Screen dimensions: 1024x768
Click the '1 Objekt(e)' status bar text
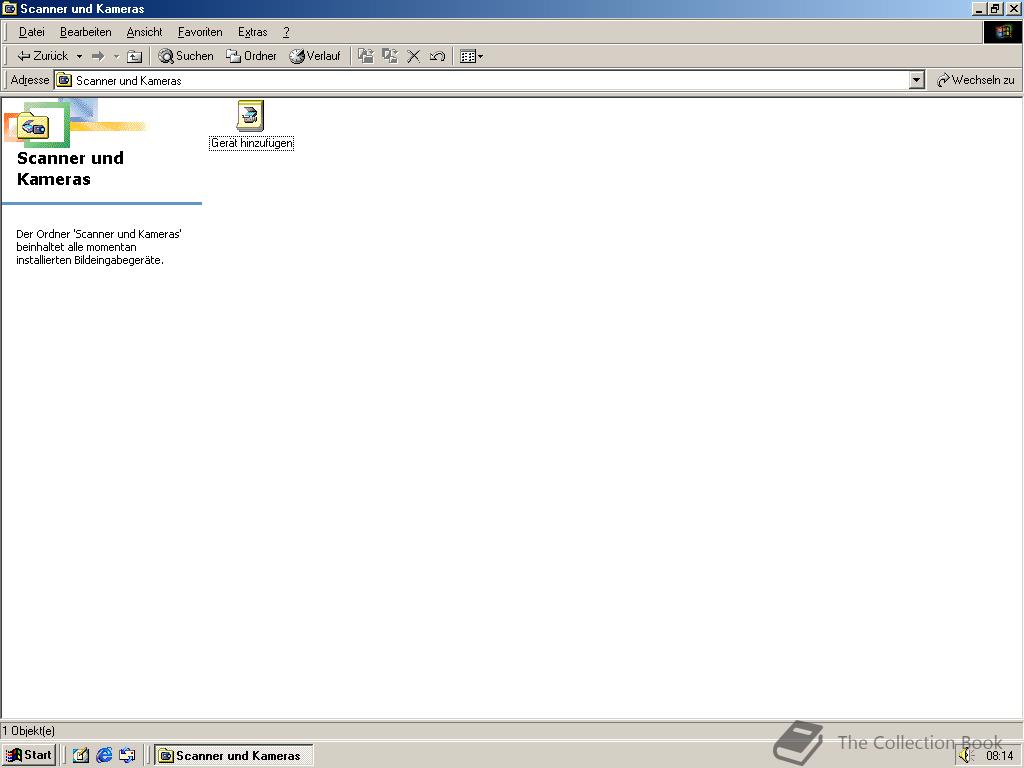pyautogui.click(x=28, y=730)
